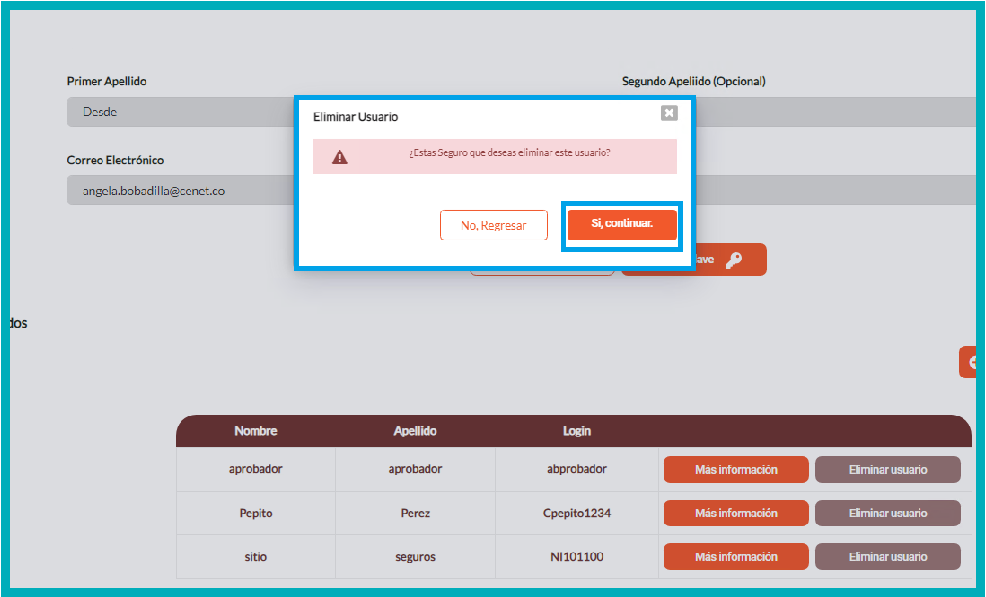Delete user NI101100 via Eliminar usuario
This screenshot has width=986, height=597.
[887, 557]
